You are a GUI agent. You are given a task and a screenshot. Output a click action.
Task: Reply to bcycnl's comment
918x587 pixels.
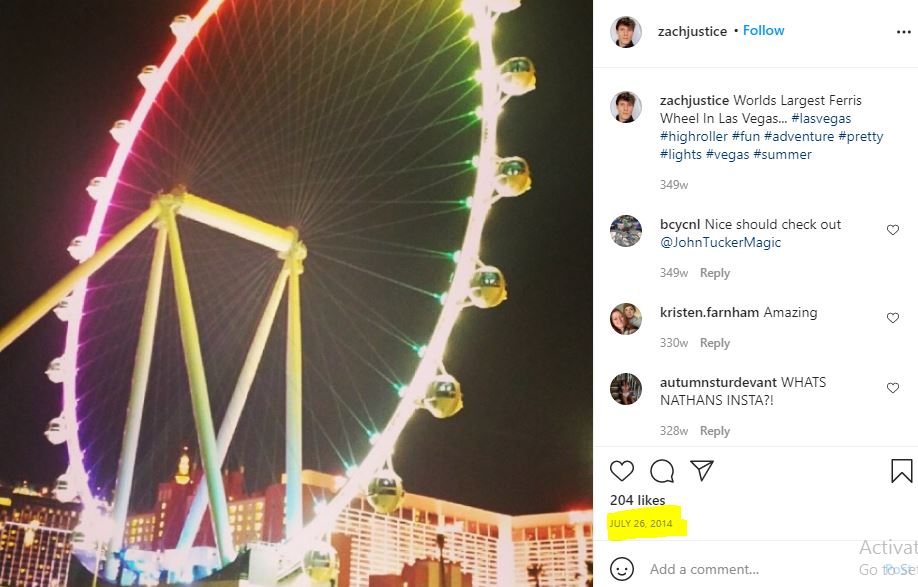pos(715,273)
